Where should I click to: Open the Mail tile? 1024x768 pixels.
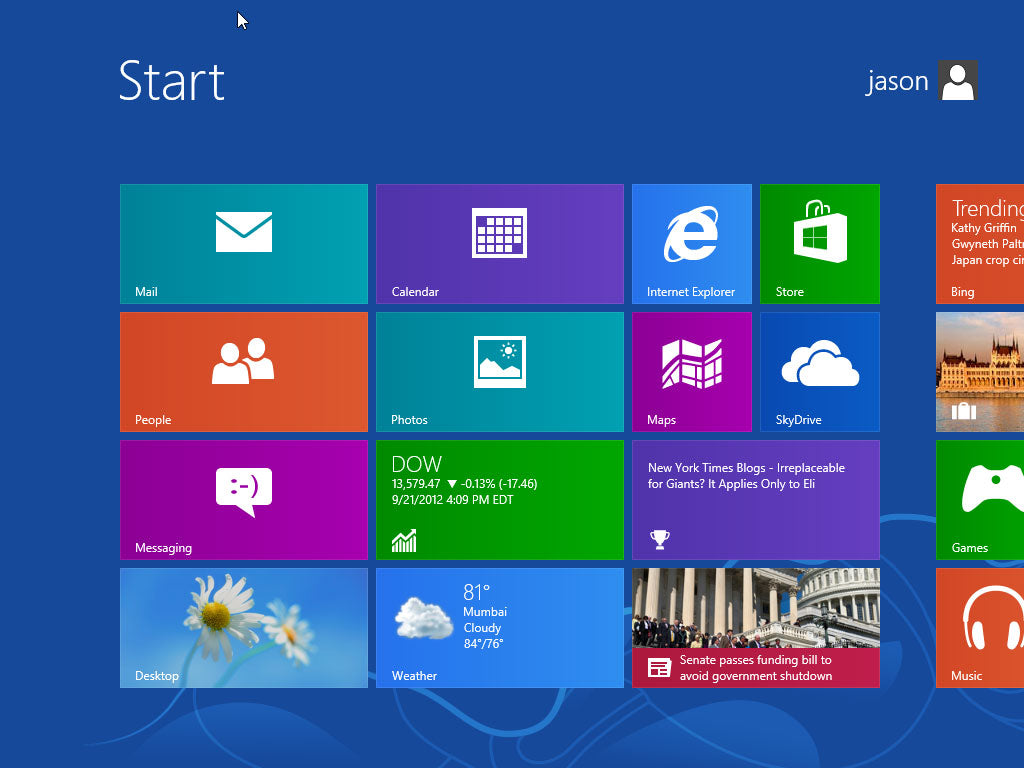(x=243, y=243)
